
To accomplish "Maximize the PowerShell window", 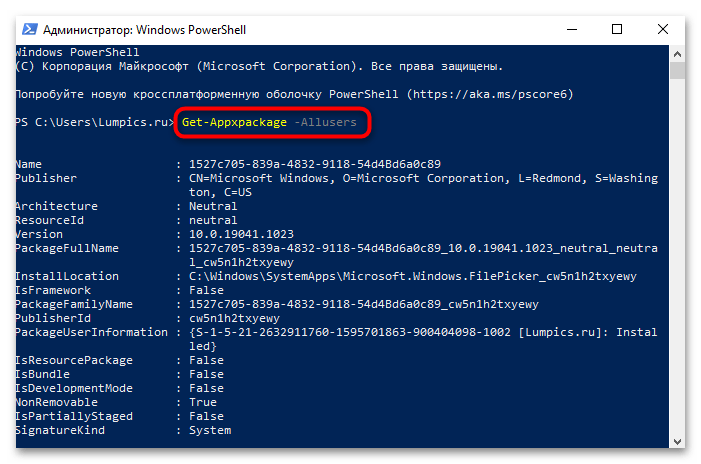I will (x=617, y=30).
